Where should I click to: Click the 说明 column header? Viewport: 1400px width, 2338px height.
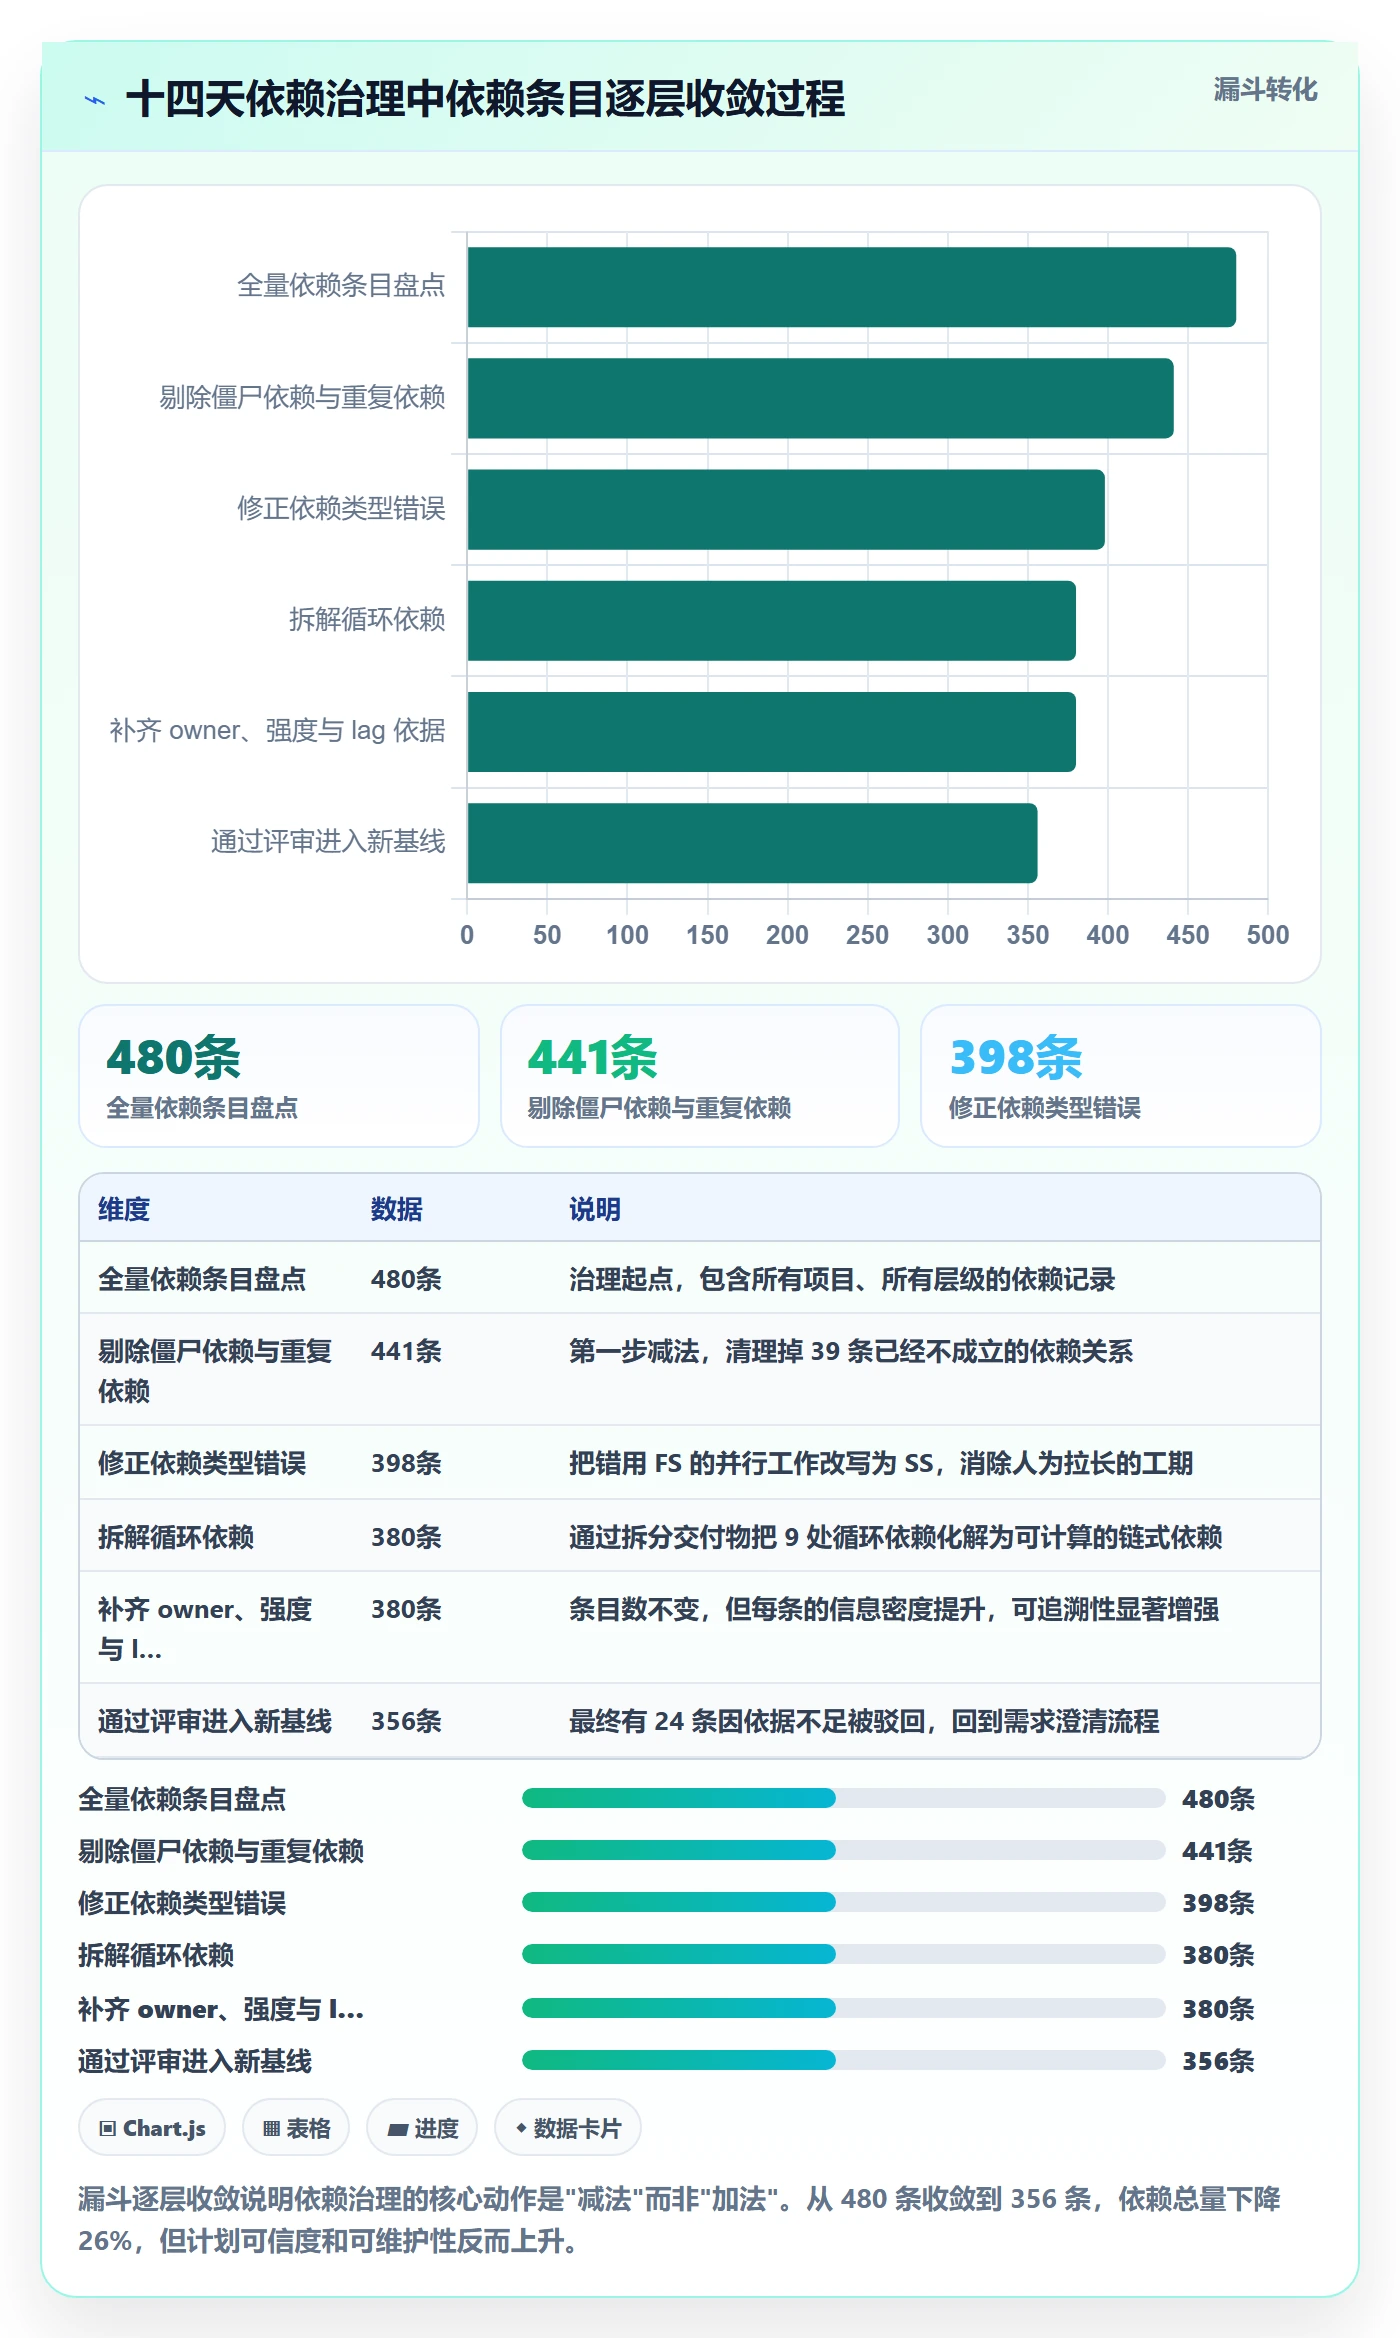(595, 1209)
